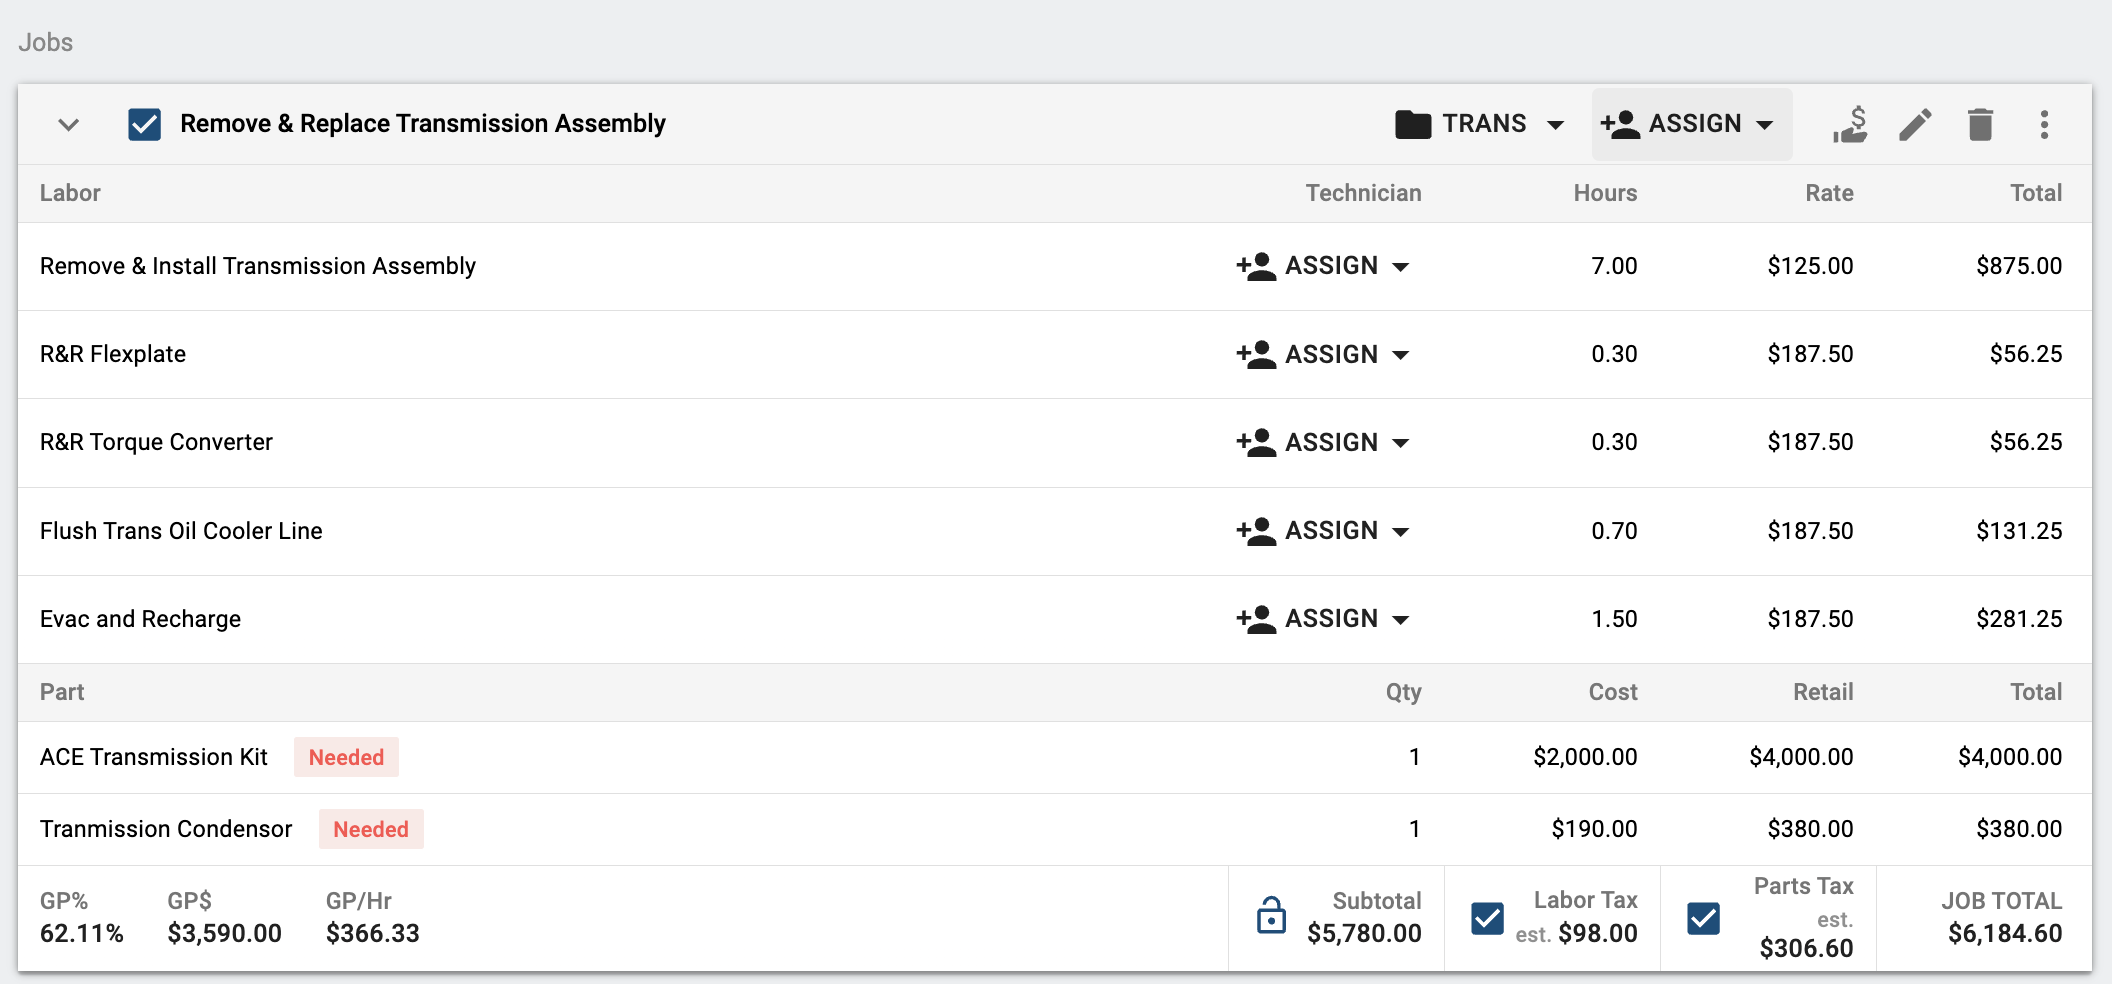Image resolution: width=2112 pixels, height=984 pixels.
Task: Open the job-level ASSIGN technician dropdown
Action: point(1691,124)
